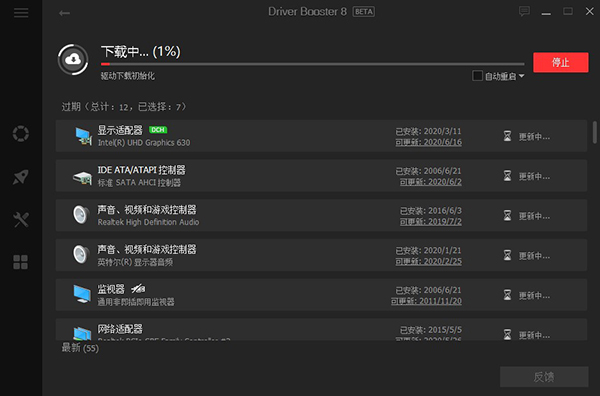The width and height of the screenshot is (600, 396).
Task: Open the rocket boost sidebar icon
Action: coord(21,177)
